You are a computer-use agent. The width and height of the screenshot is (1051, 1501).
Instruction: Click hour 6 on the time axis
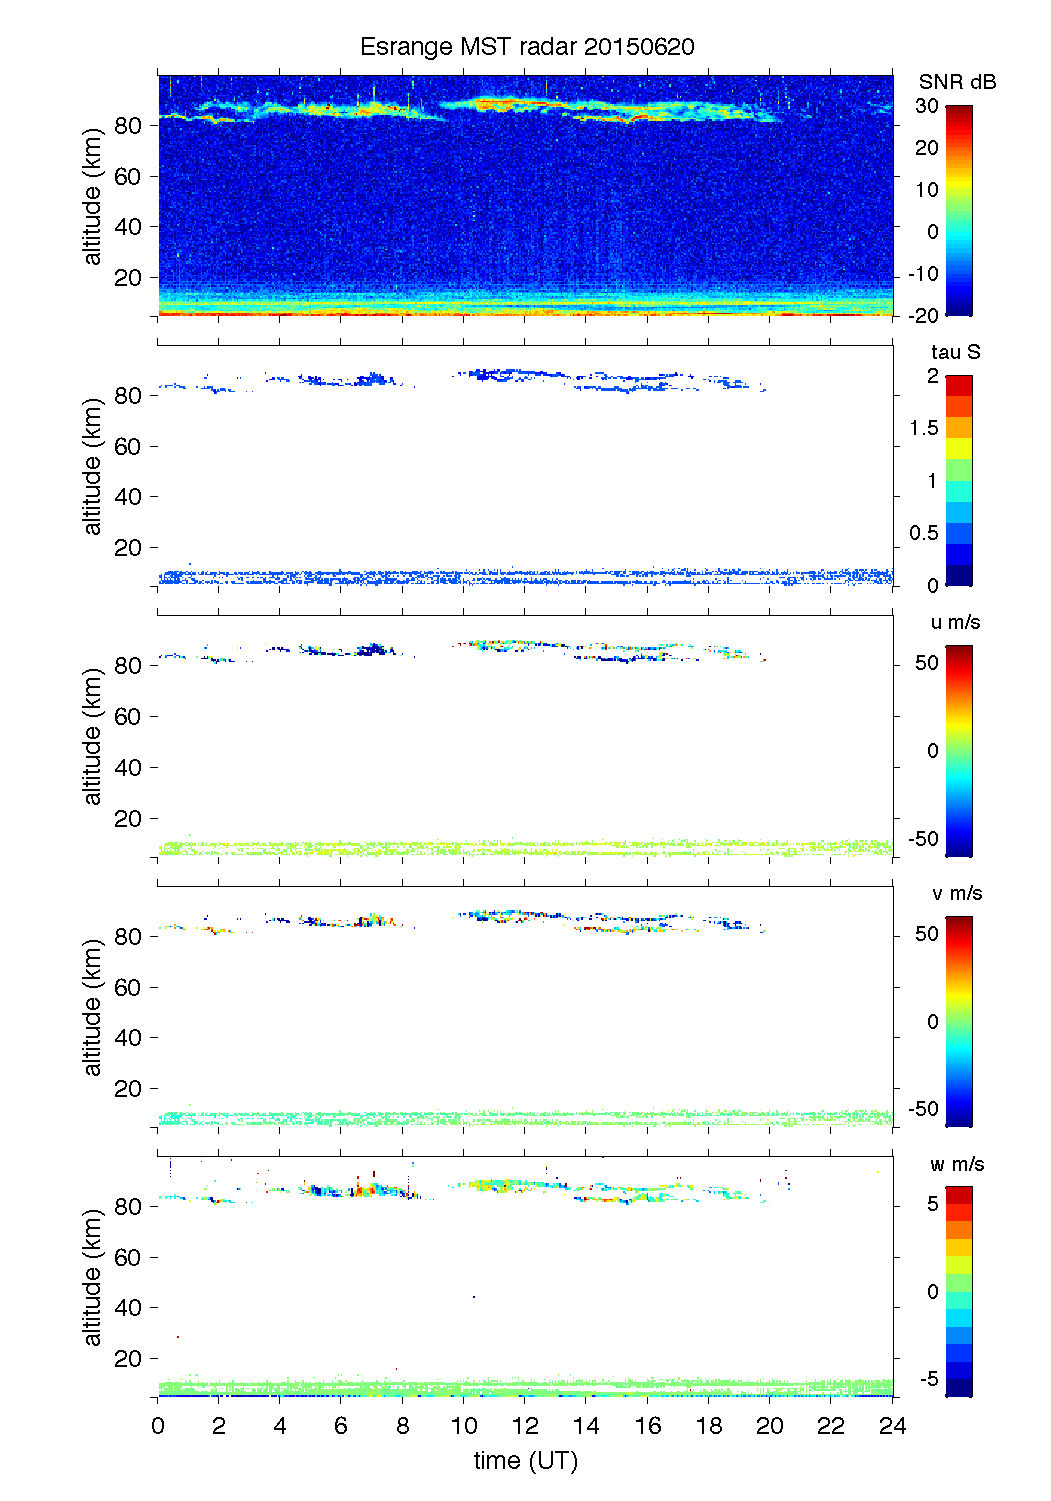tap(341, 1426)
